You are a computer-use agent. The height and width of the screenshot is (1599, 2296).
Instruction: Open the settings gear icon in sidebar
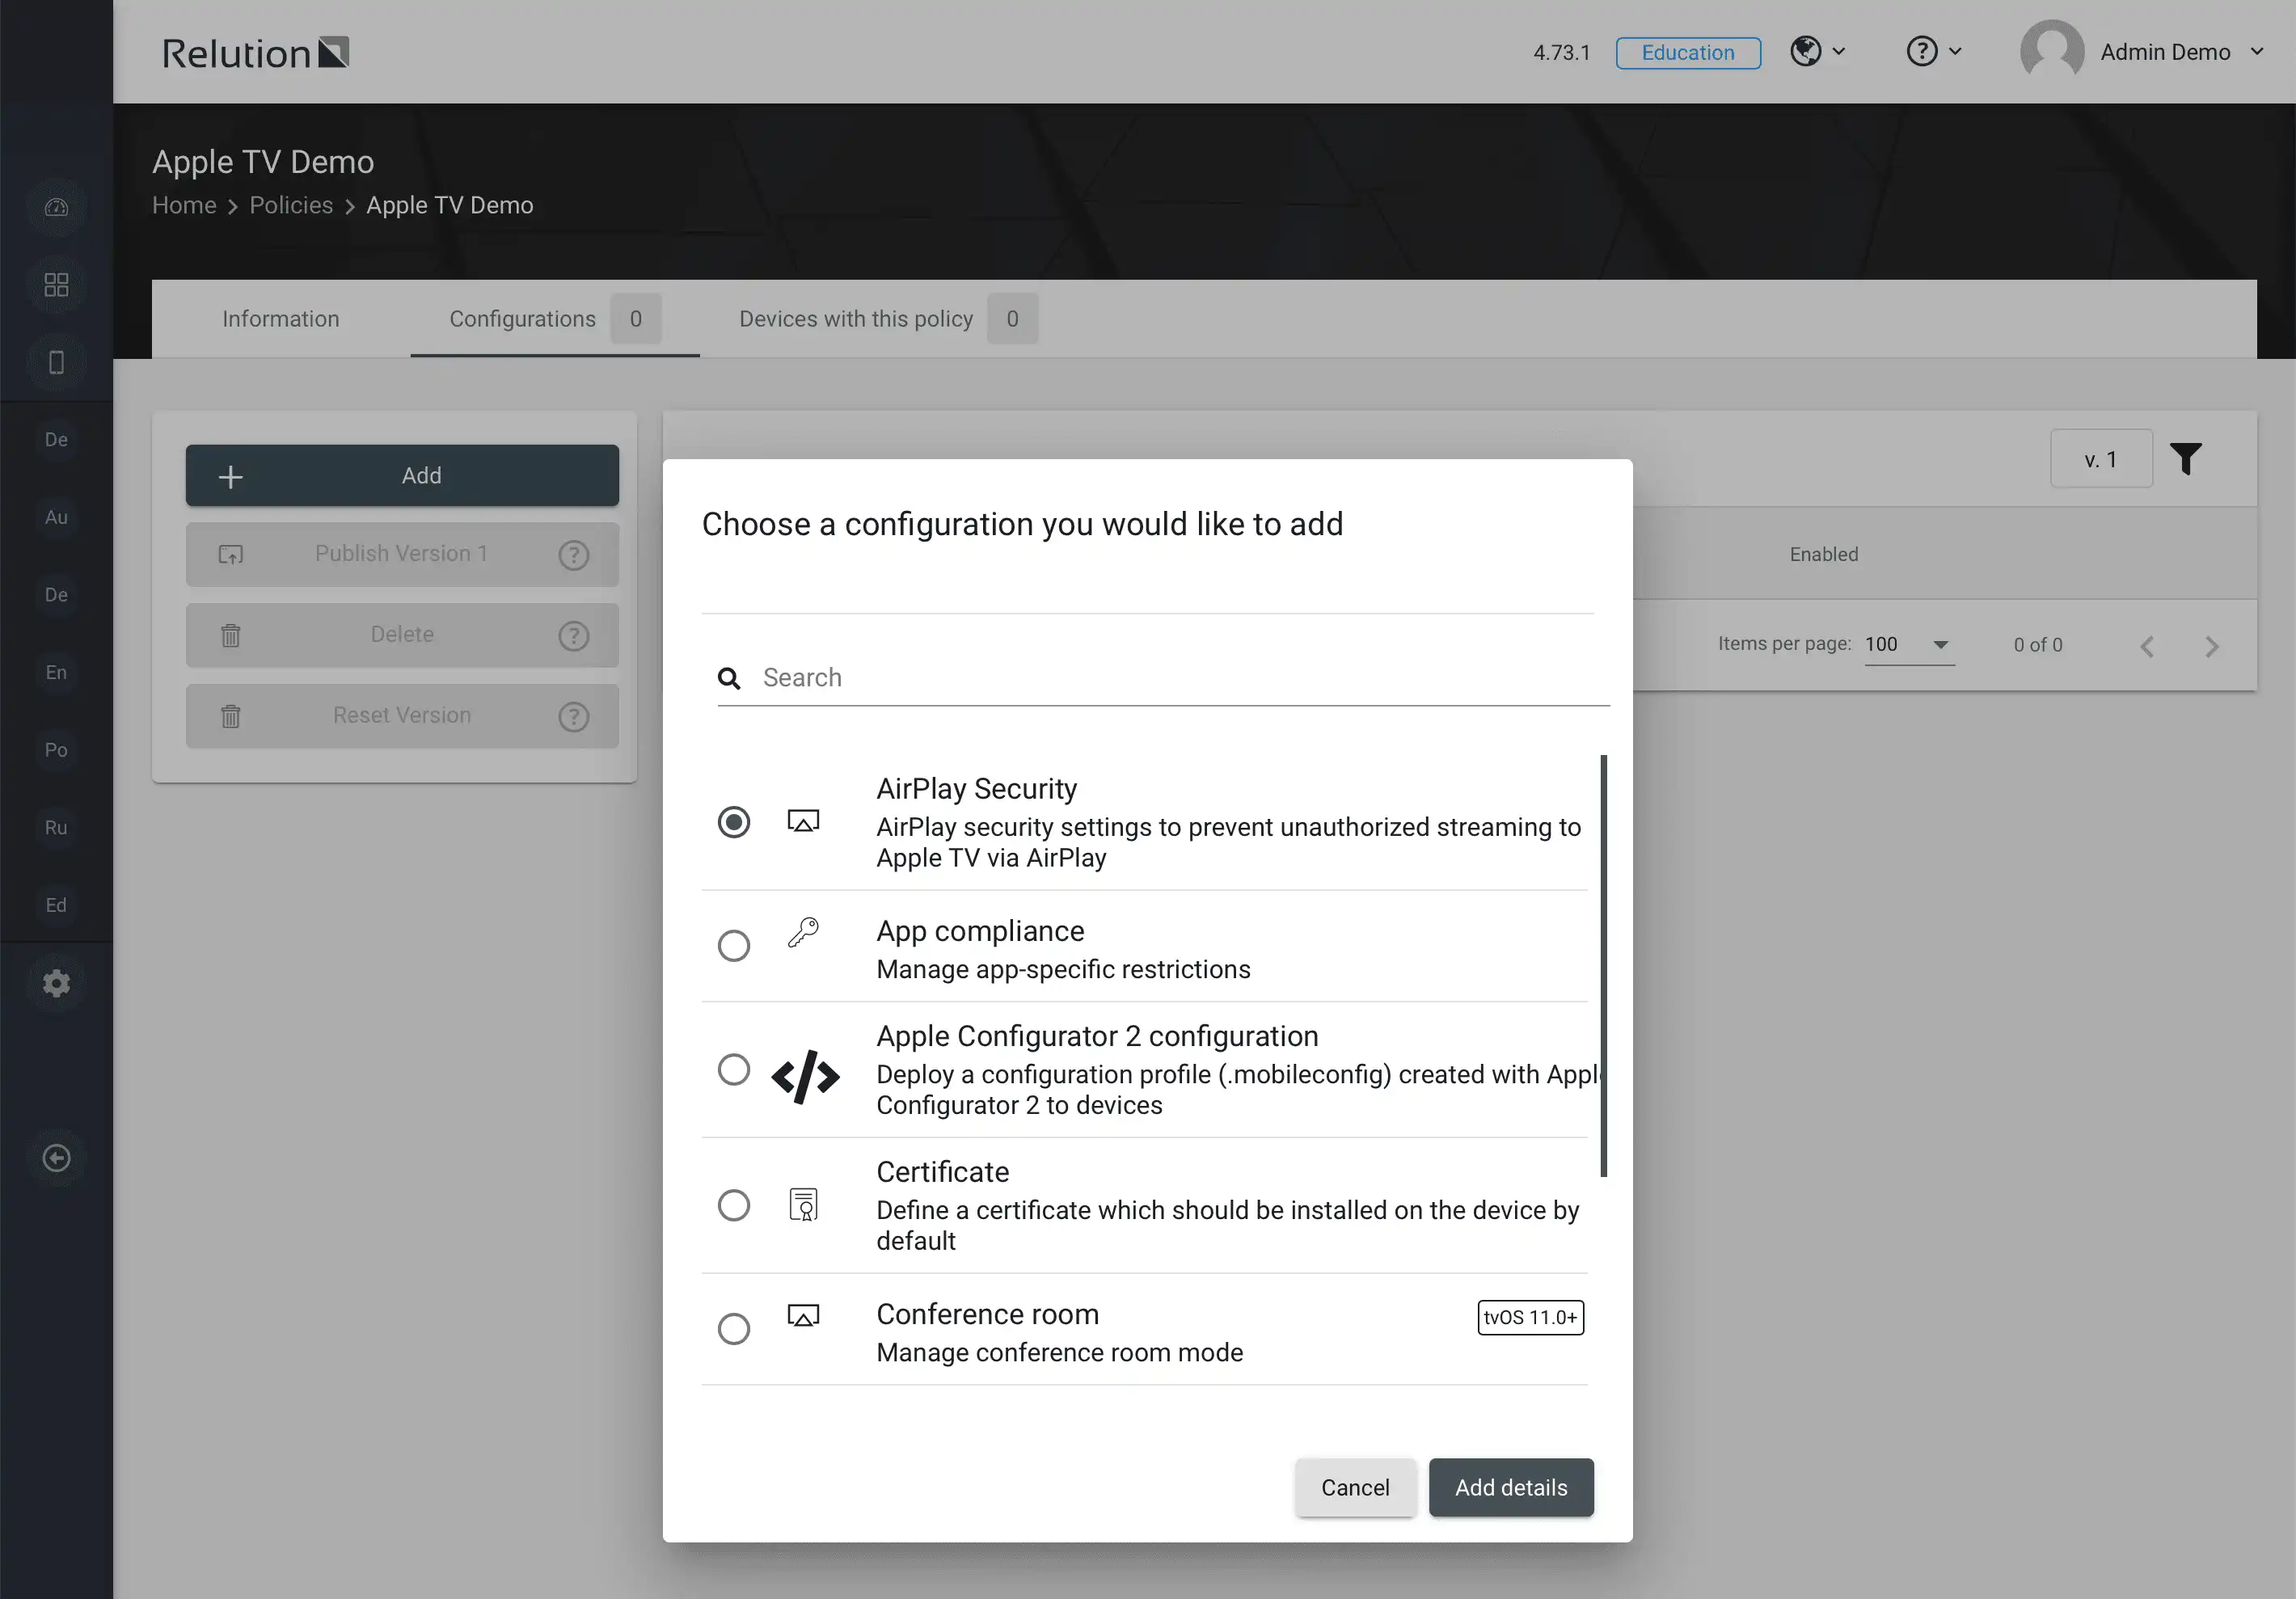(x=57, y=983)
